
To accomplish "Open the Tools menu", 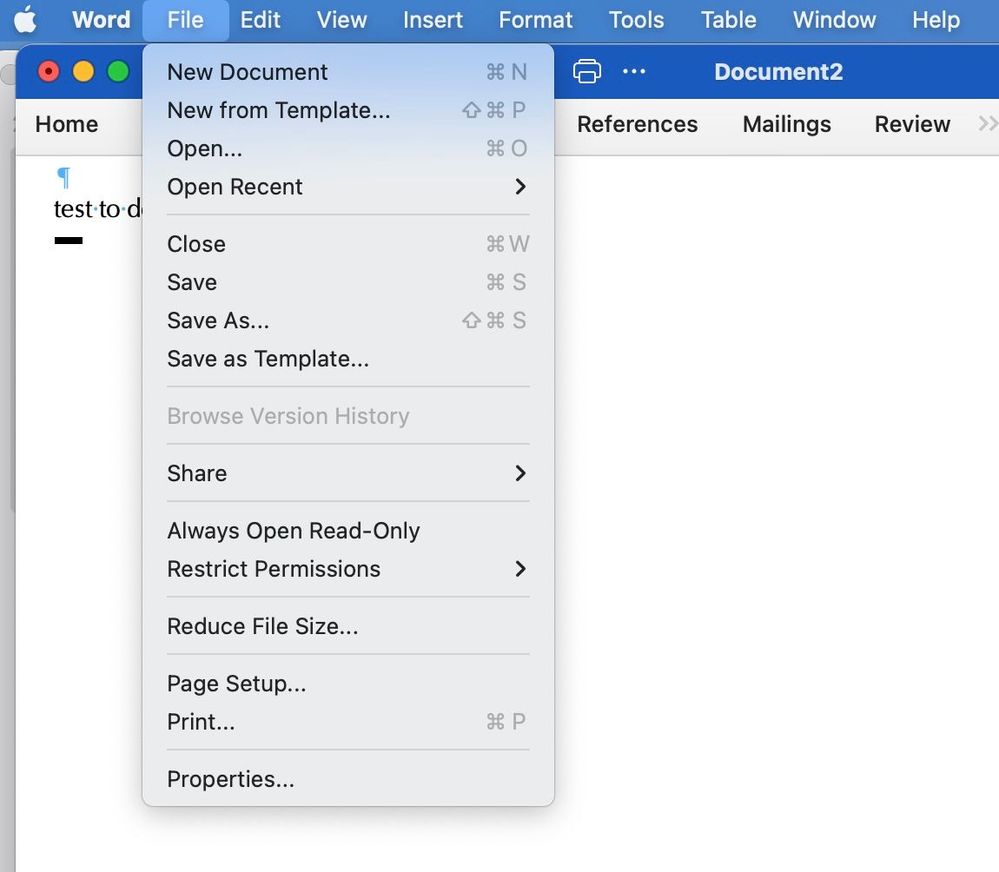I will click(636, 20).
